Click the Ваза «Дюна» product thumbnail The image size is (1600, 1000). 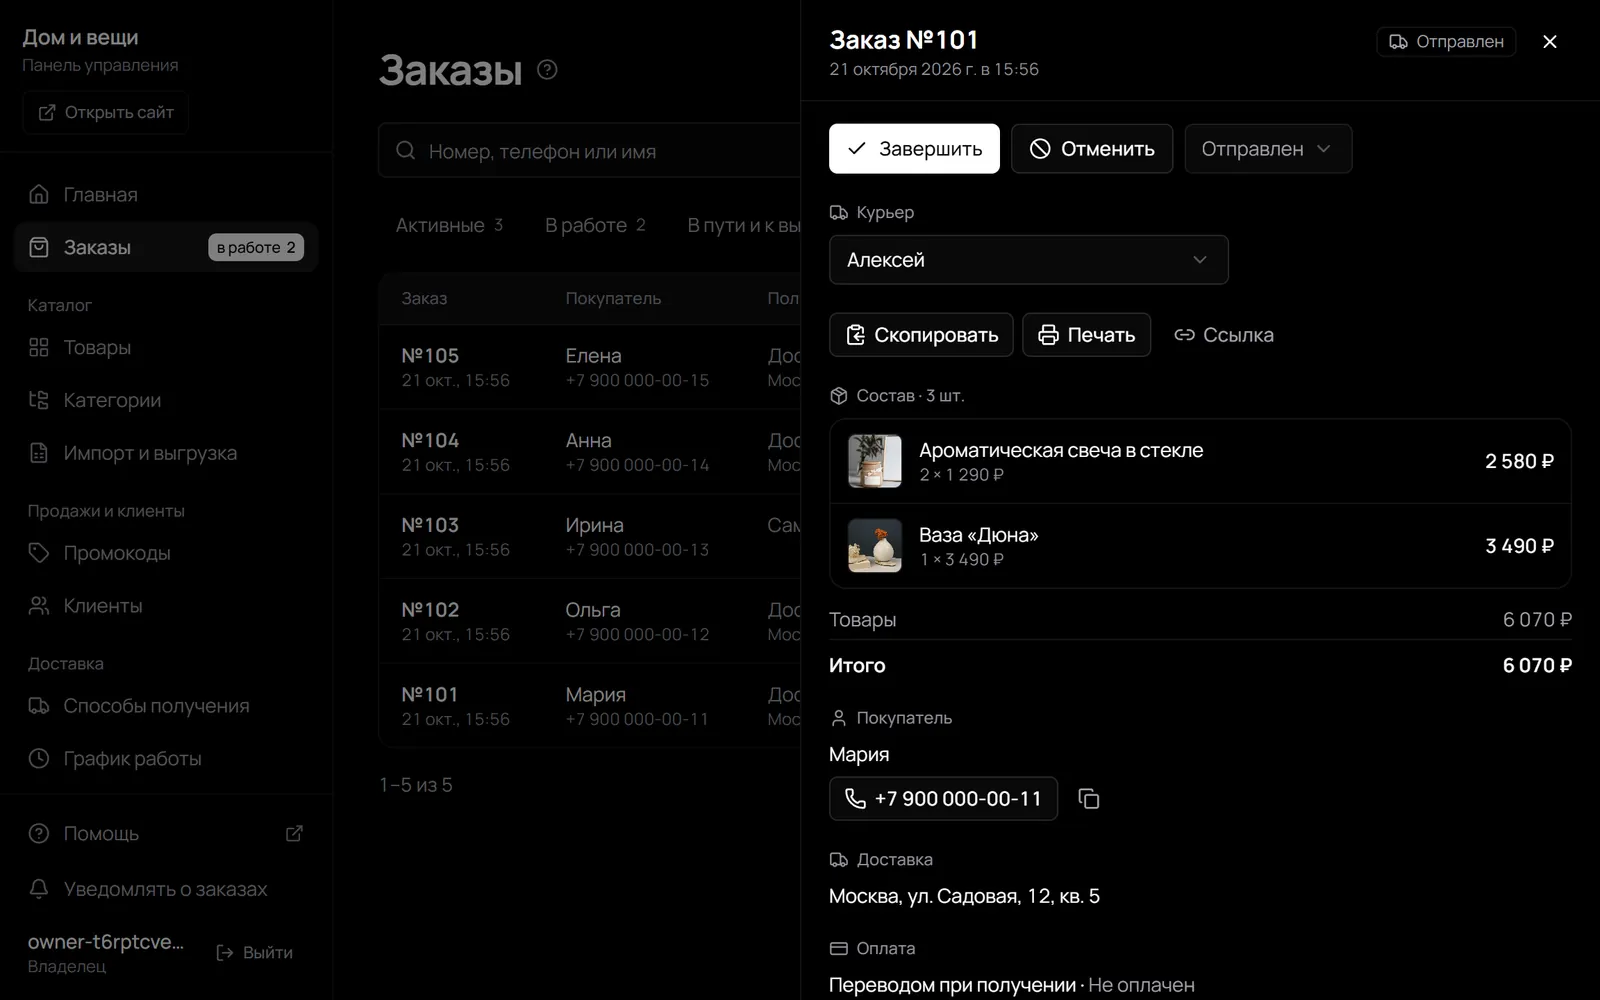(875, 546)
